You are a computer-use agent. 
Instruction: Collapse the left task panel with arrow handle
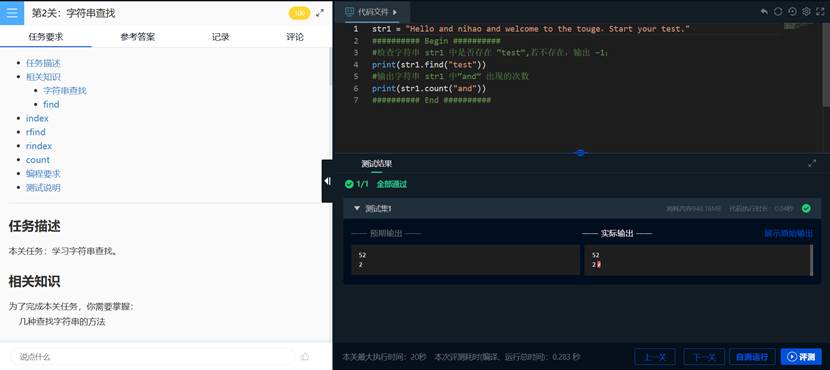click(327, 181)
